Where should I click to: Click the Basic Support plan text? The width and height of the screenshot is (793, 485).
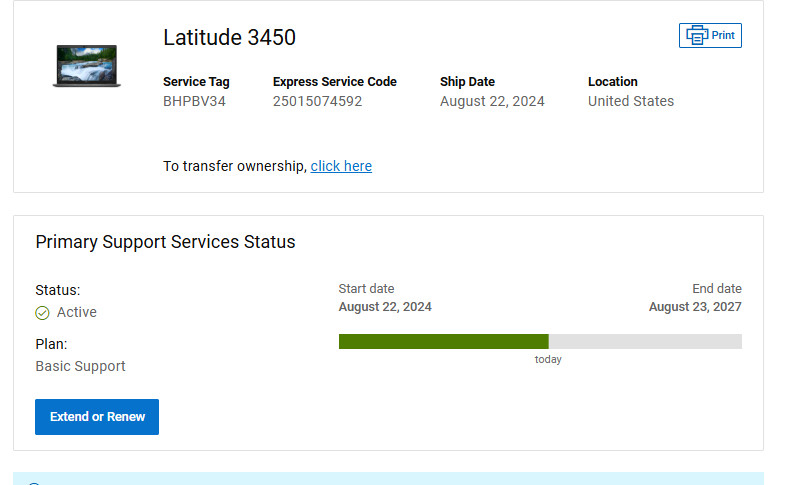tap(80, 366)
